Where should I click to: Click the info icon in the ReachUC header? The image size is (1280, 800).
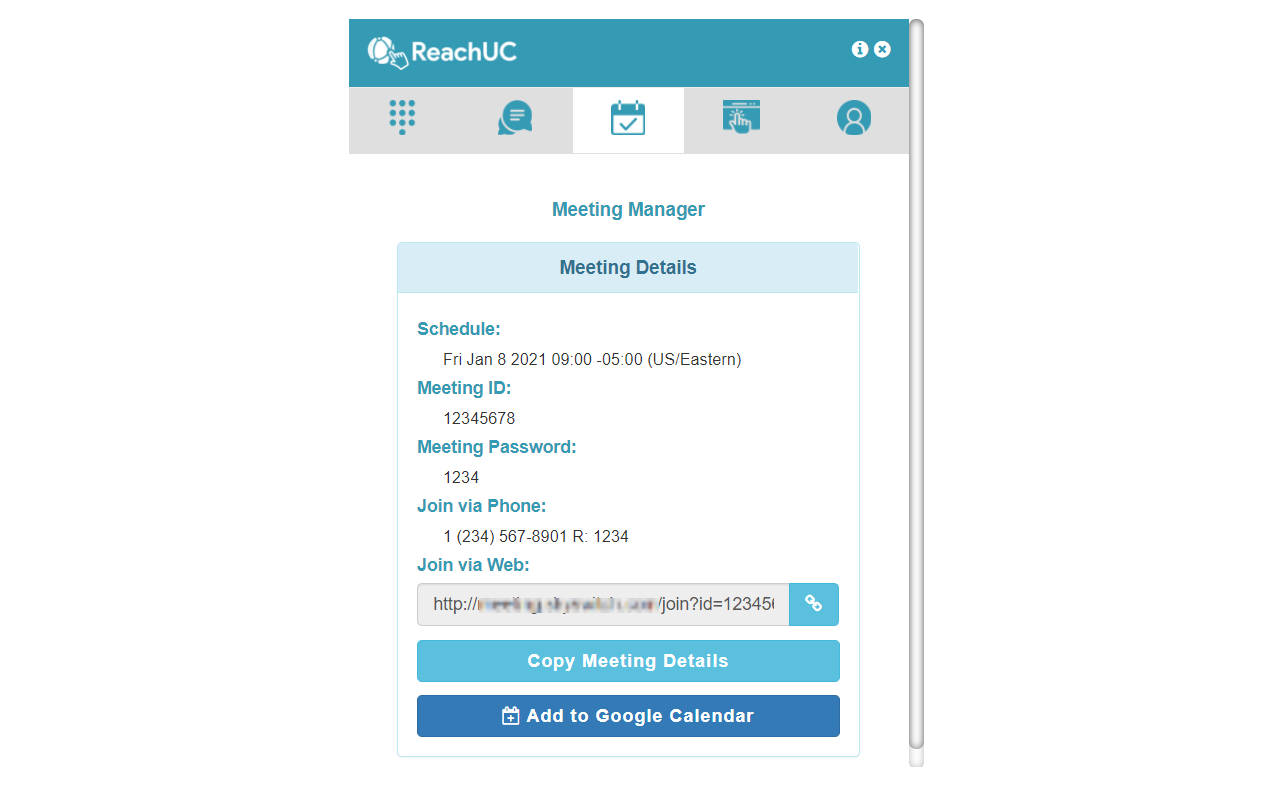tap(860, 49)
